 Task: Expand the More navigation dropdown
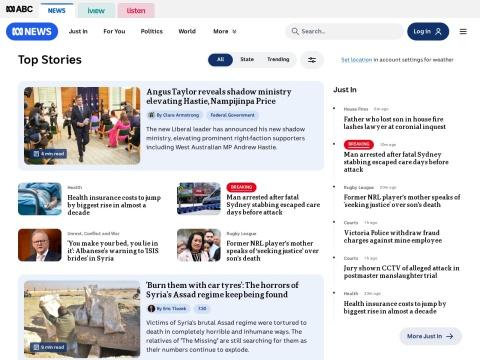tap(225, 31)
